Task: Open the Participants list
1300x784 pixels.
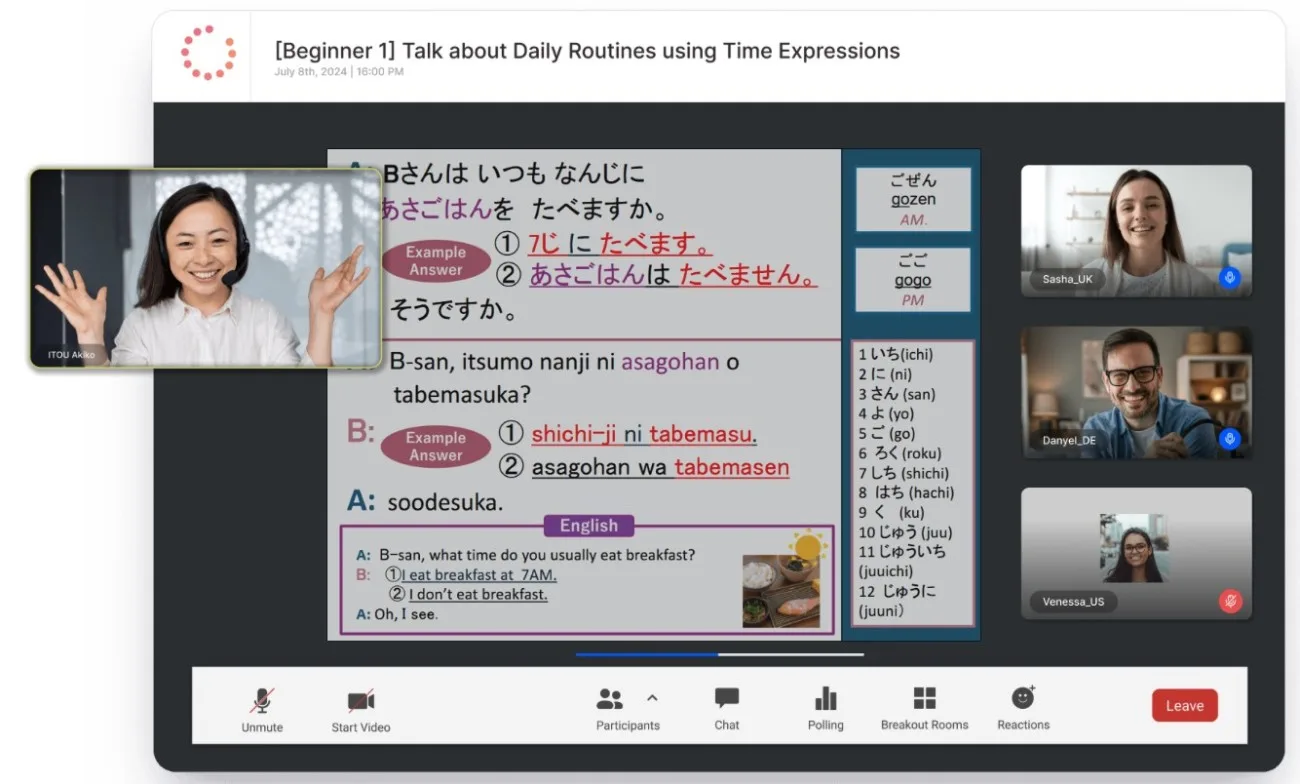Action: pos(610,700)
